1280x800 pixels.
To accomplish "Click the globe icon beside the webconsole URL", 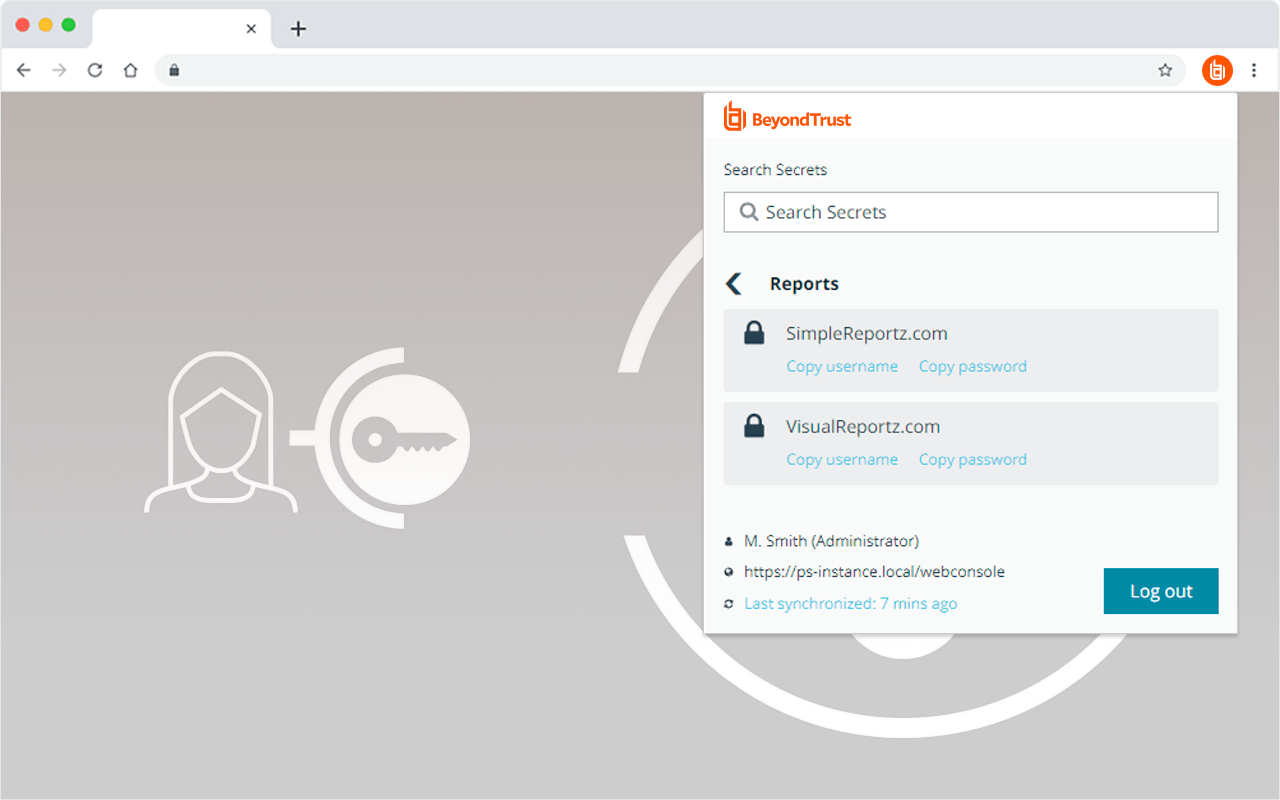I will point(729,572).
